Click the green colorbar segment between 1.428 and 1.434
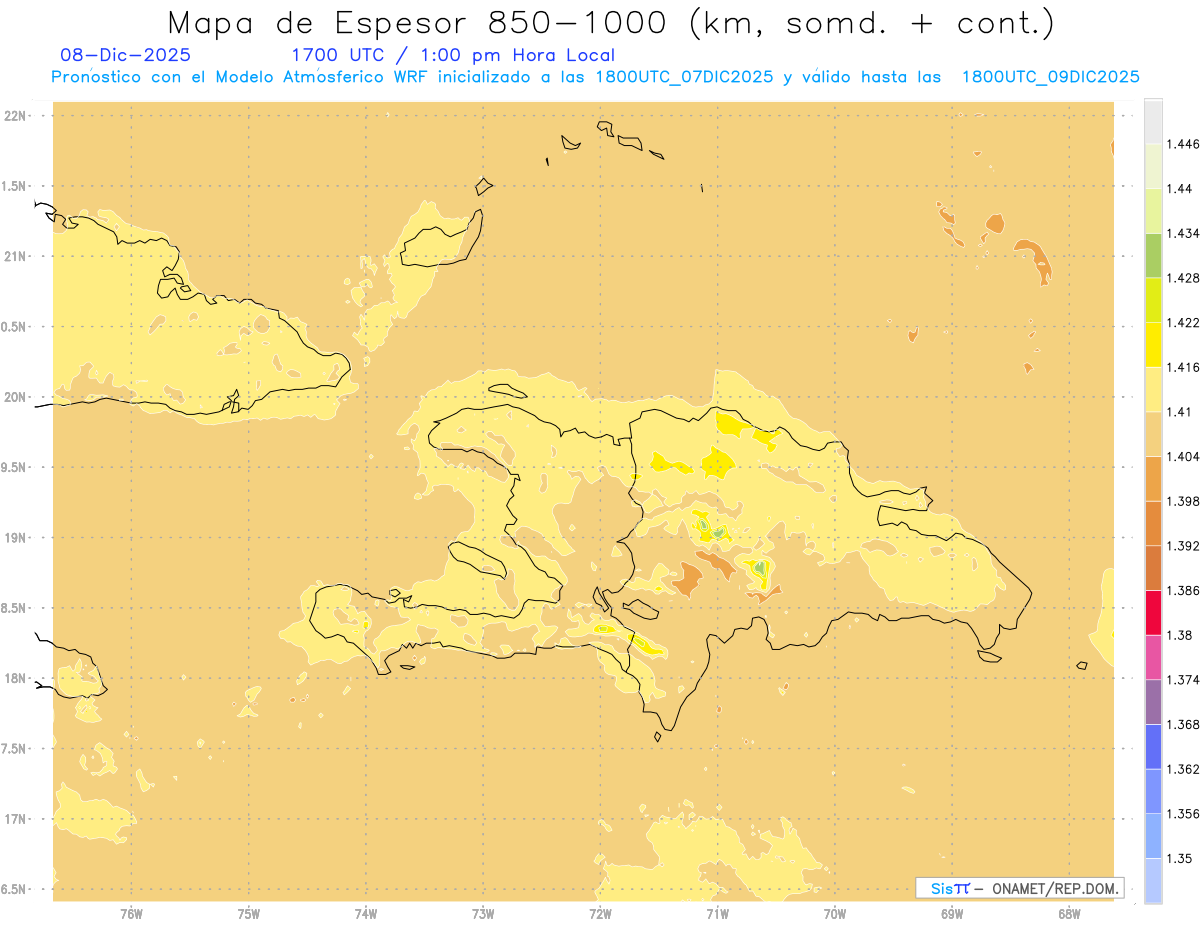Image resolution: width=1200 pixels, height=927 pixels. pos(1153,255)
